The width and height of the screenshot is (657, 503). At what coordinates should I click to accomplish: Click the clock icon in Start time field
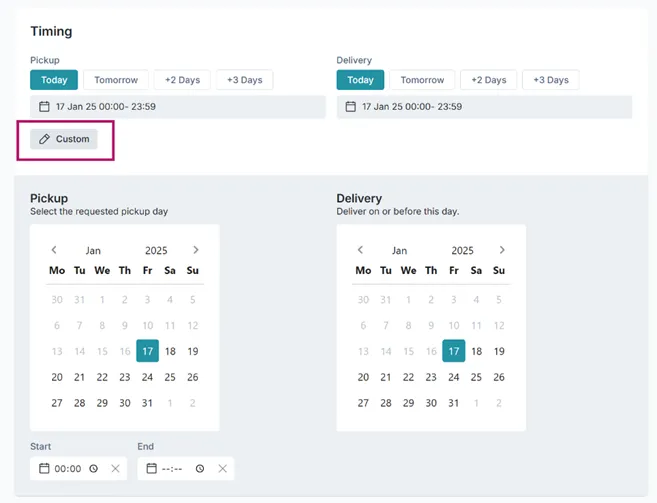(93, 469)
